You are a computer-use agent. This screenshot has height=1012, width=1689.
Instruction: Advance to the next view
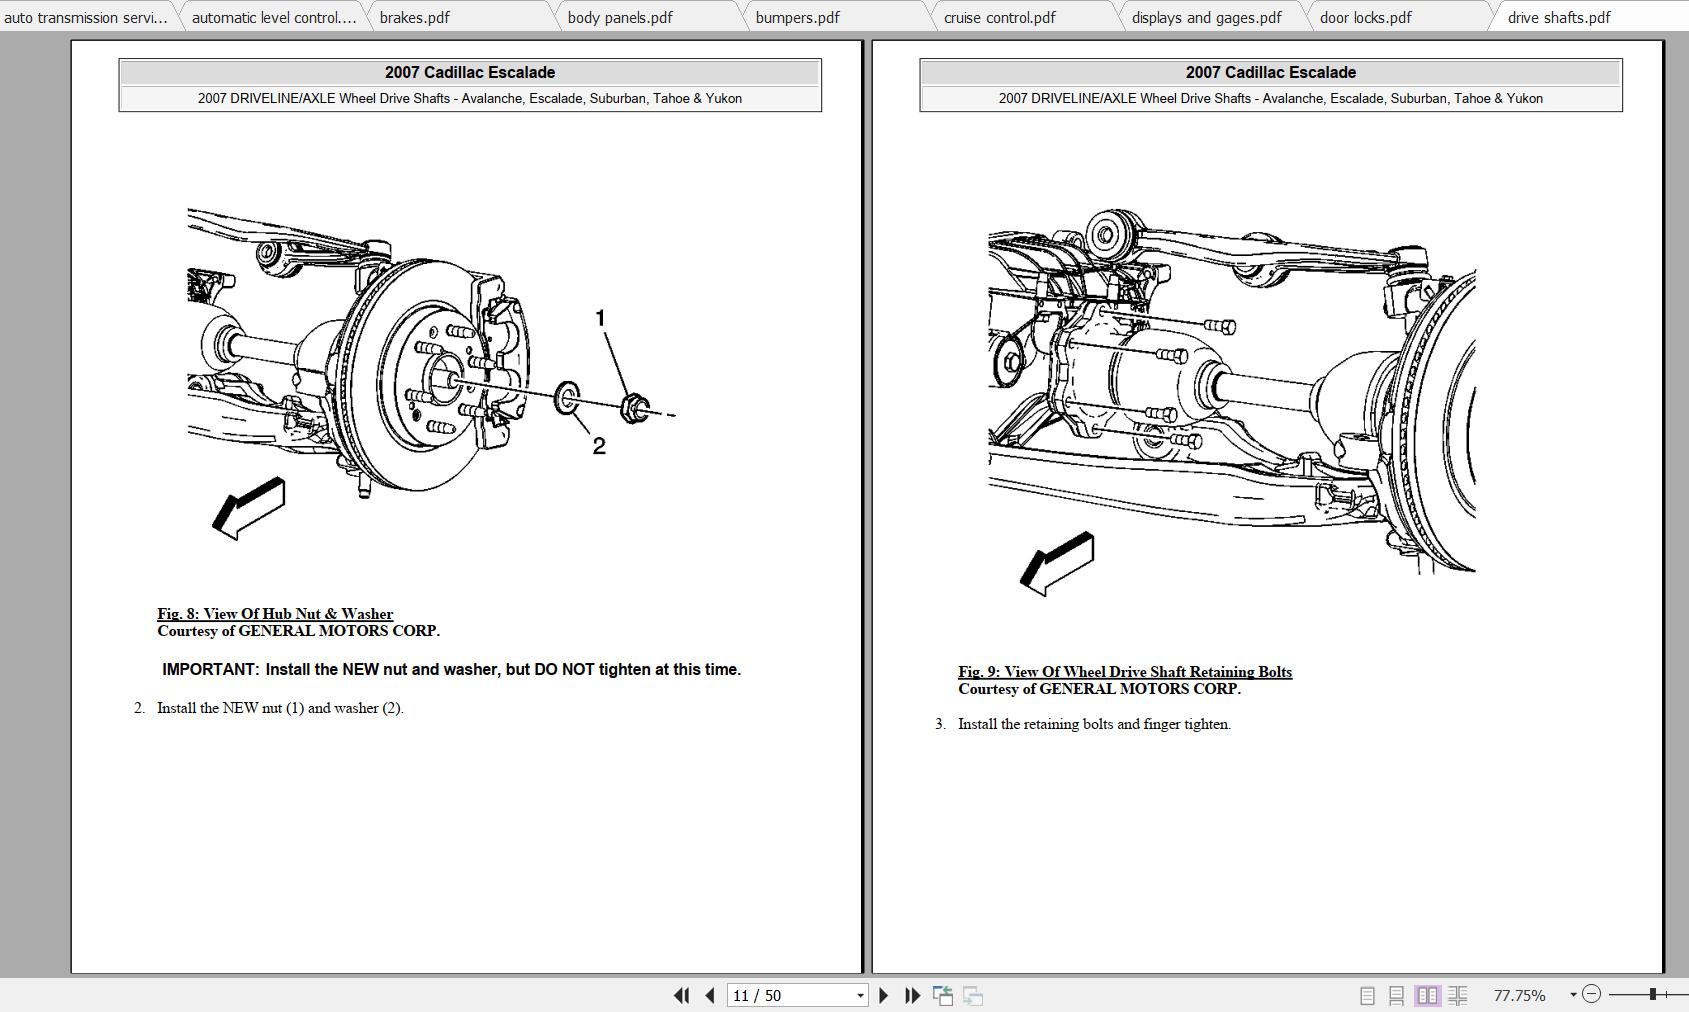[x=970, y=996]
